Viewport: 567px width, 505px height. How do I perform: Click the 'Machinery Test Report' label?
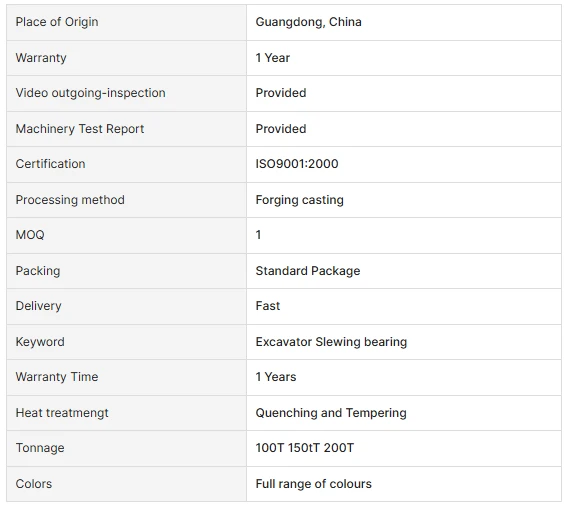click(x=80, y=129)
